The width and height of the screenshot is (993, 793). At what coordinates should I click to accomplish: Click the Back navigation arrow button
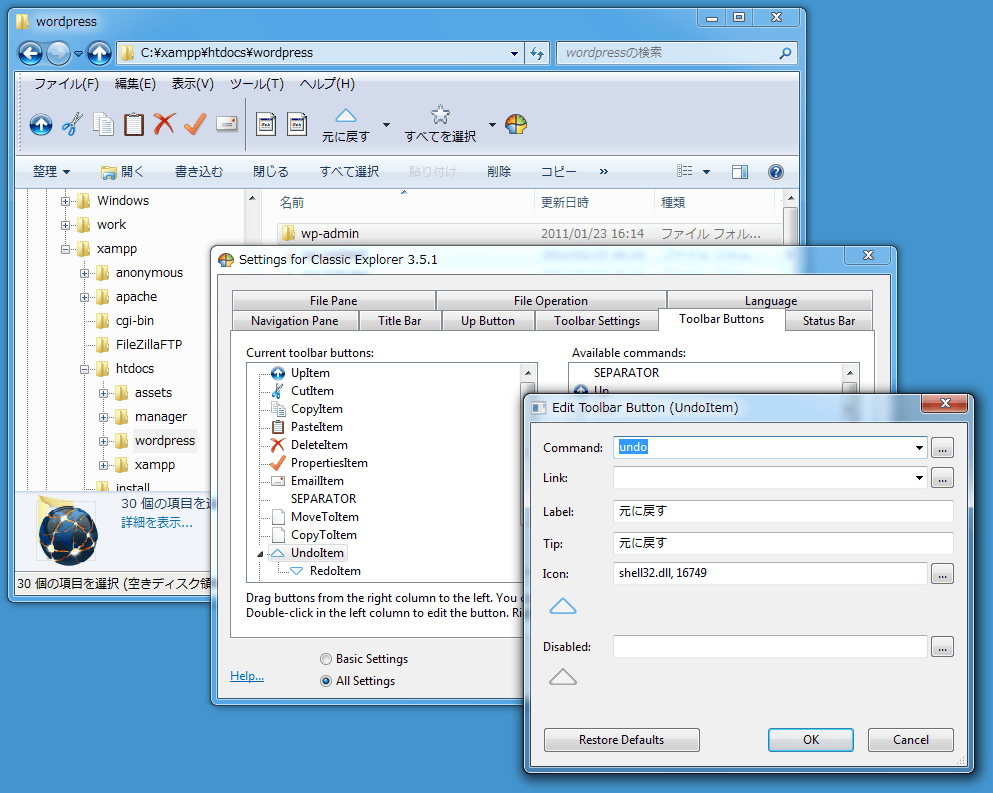(30, 53)
